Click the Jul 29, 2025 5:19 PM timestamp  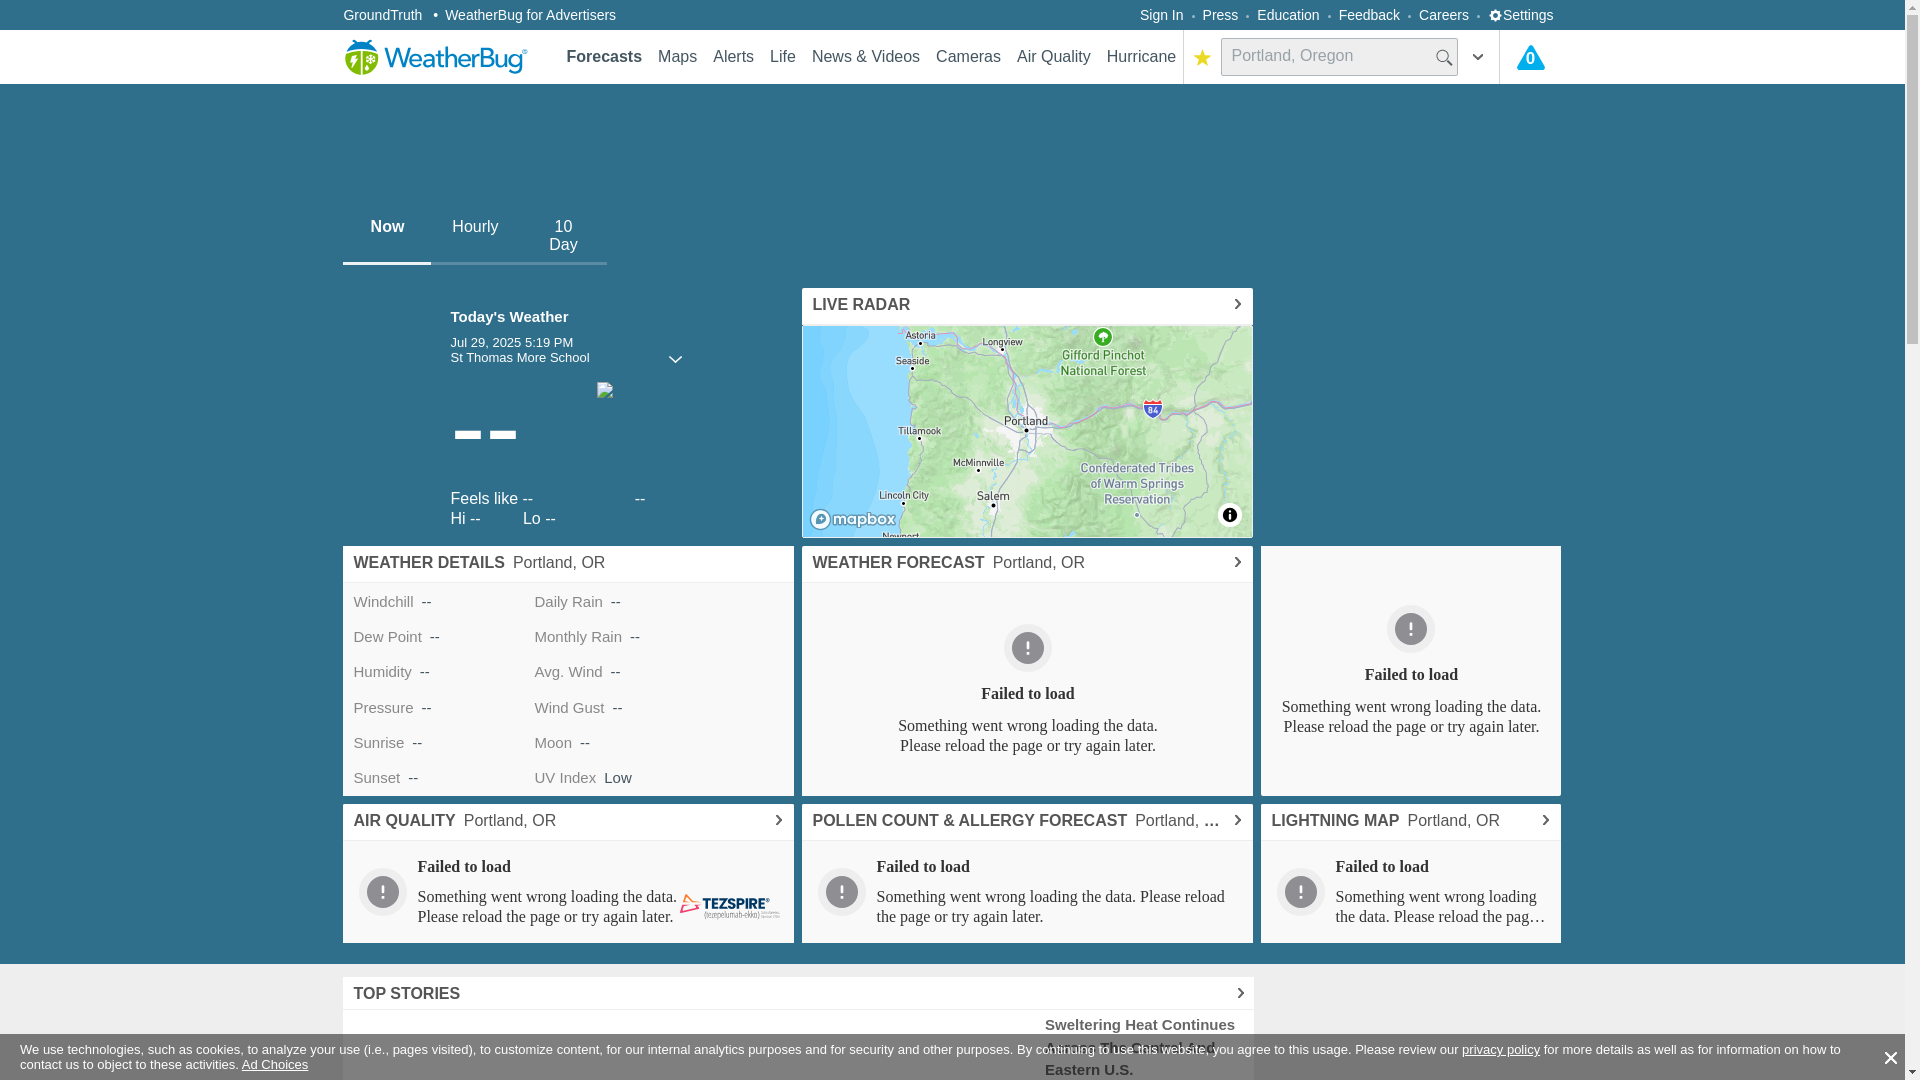[511, 343]
